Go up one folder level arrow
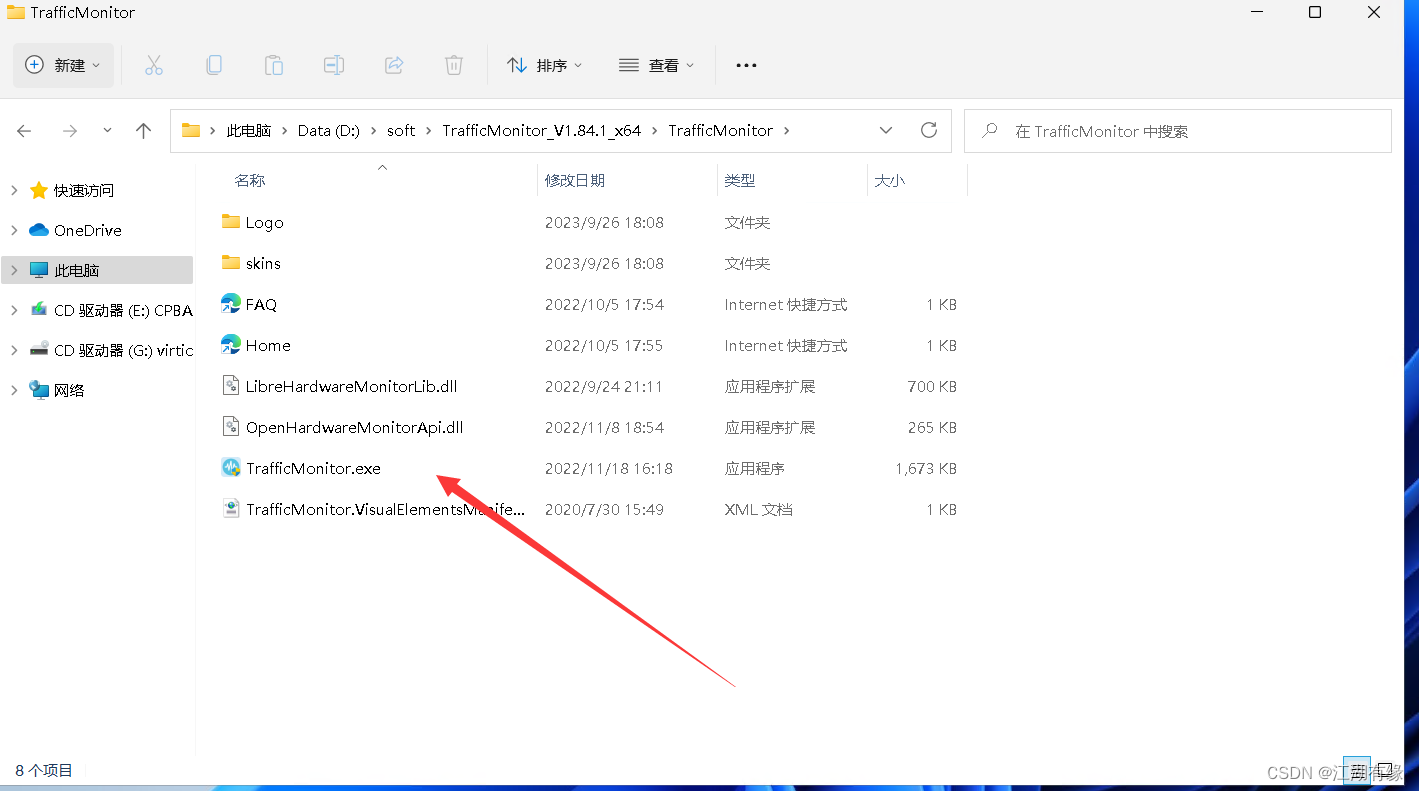 tap(143, 131)
